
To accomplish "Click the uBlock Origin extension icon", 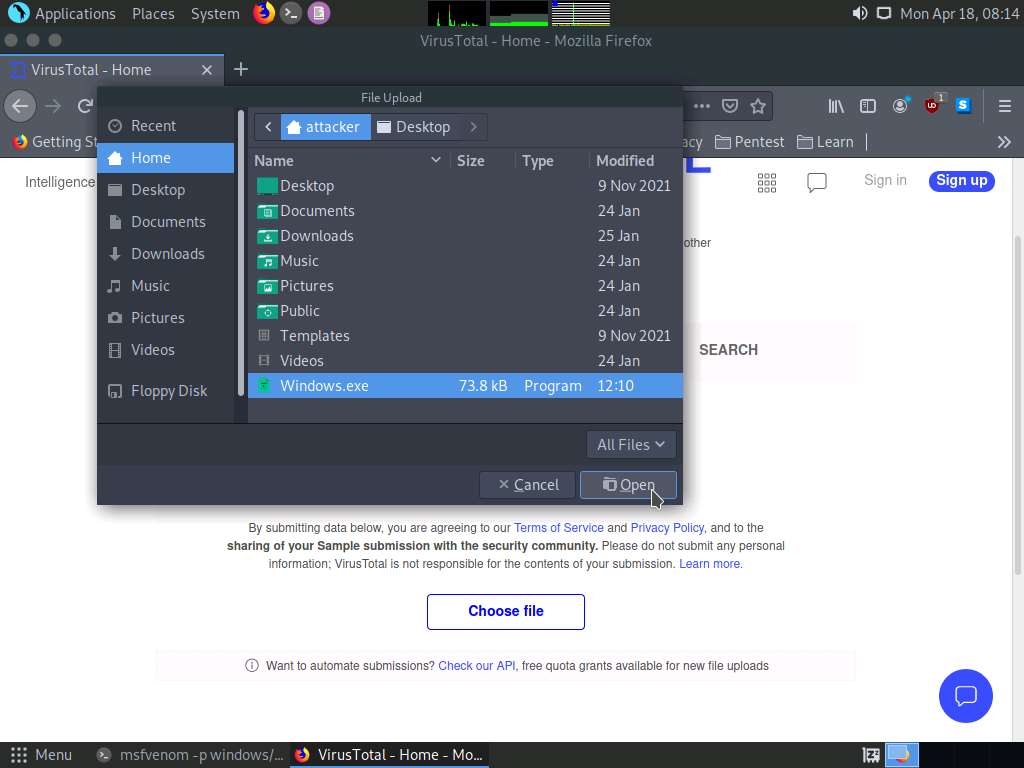I will coord(932,106).
